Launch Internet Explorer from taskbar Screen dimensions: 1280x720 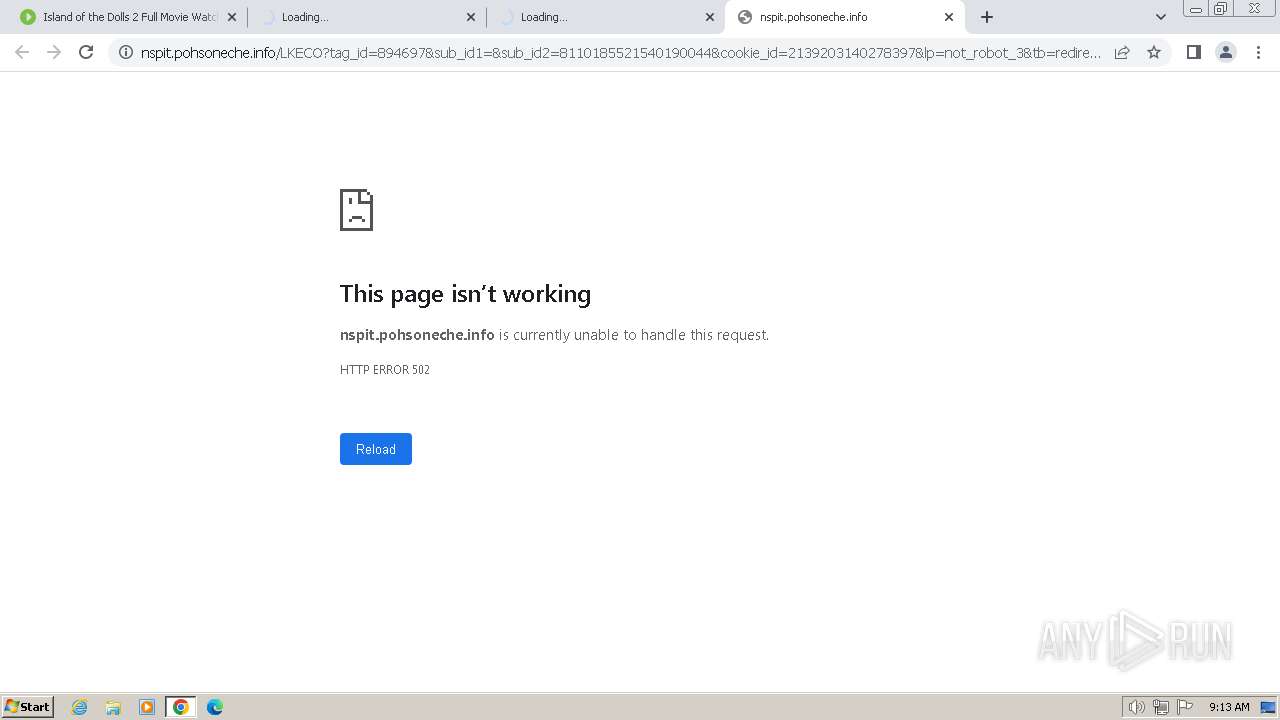[x=80, y=707]
